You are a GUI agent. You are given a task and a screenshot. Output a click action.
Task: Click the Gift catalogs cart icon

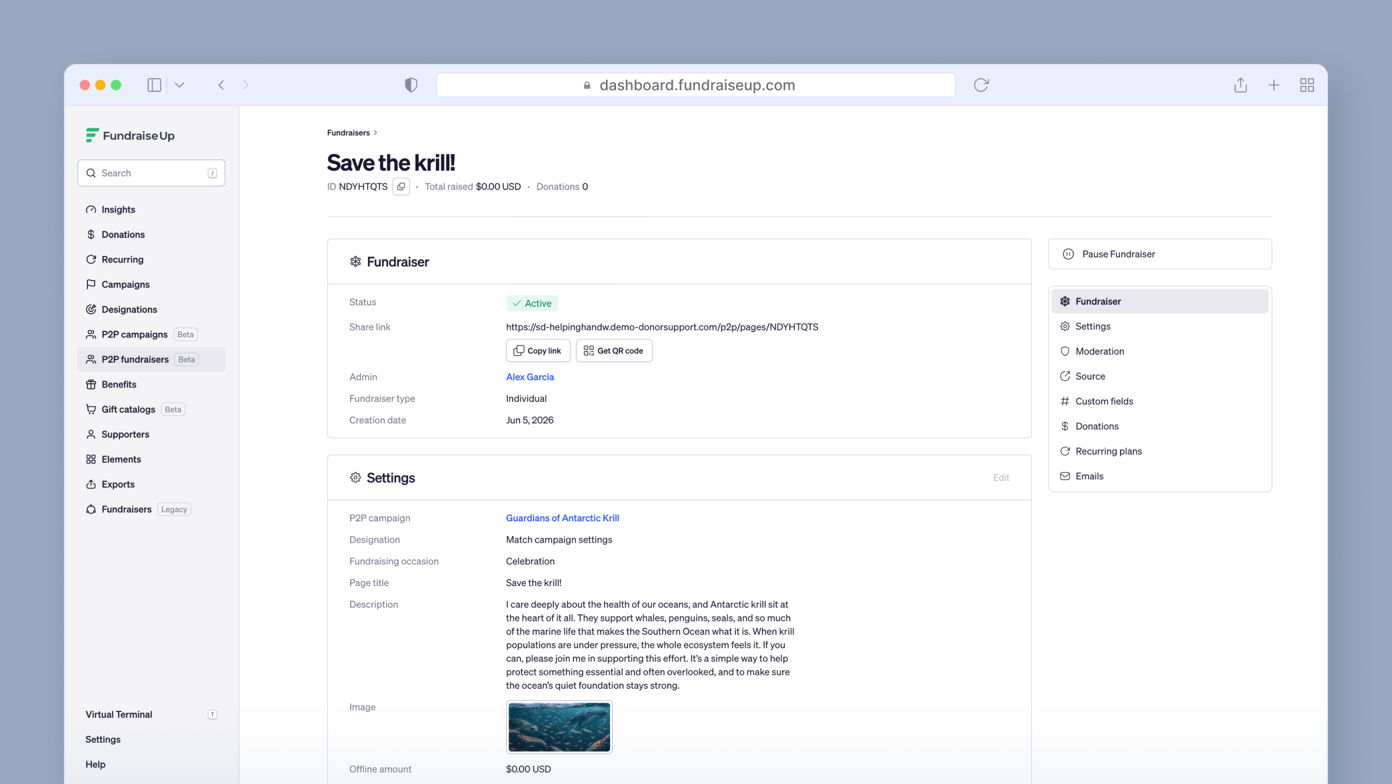[x=91, y=409]
